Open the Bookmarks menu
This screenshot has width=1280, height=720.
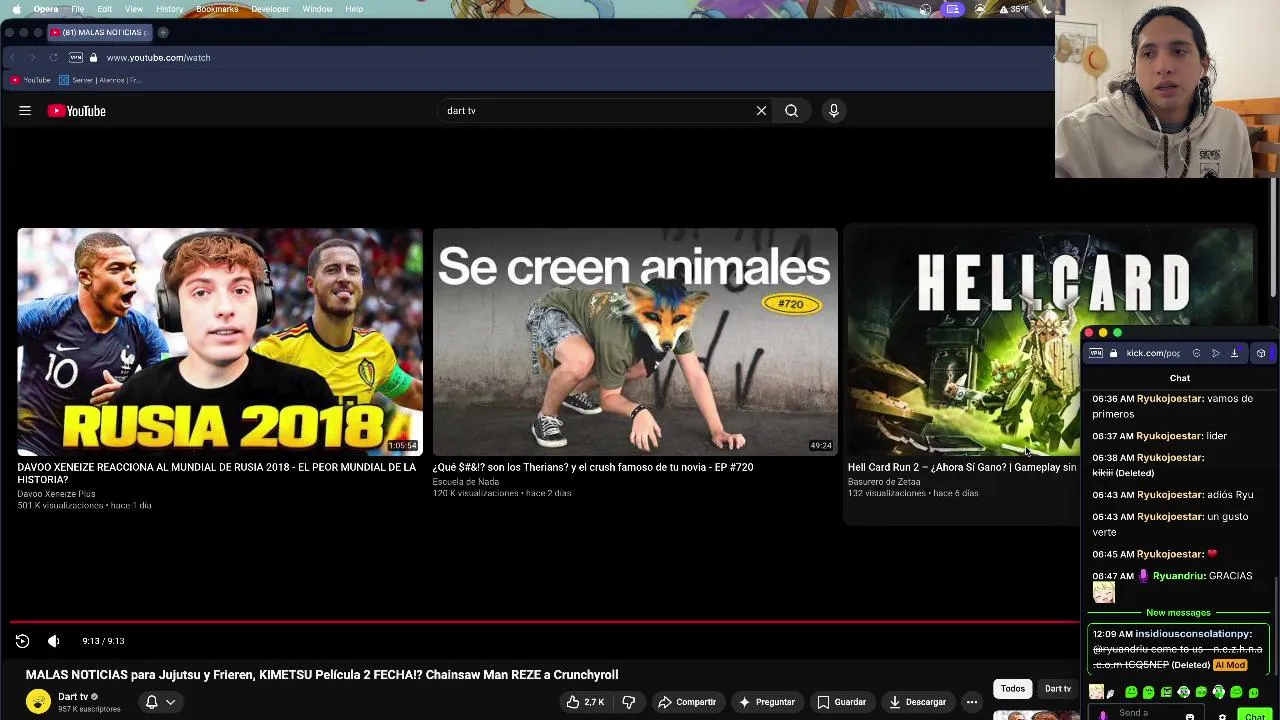coord(217,9)
